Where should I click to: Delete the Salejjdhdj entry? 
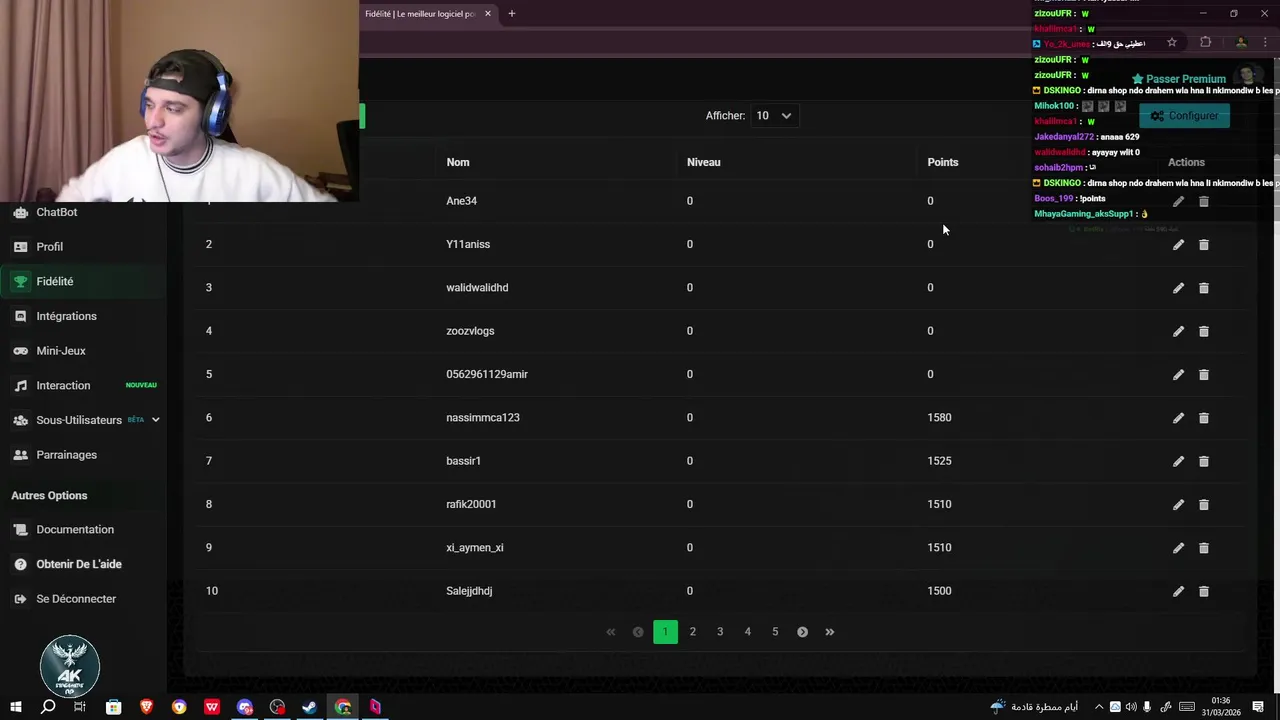tap(1204, 591)
